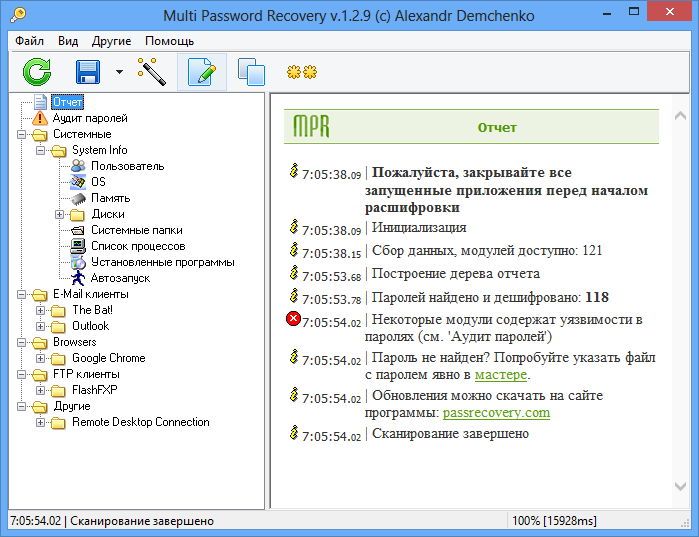Click log entry Паролей найдено и дешифровано: 118
This screenshot has width=699, height=537.
(x=490, y=297)
